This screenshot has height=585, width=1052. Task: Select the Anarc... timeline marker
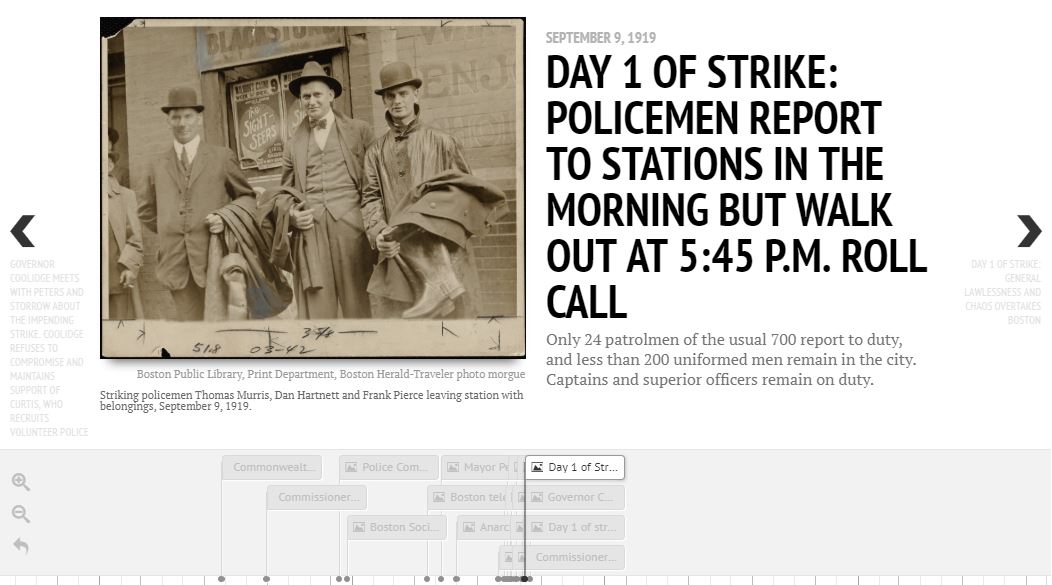point(484,527)
